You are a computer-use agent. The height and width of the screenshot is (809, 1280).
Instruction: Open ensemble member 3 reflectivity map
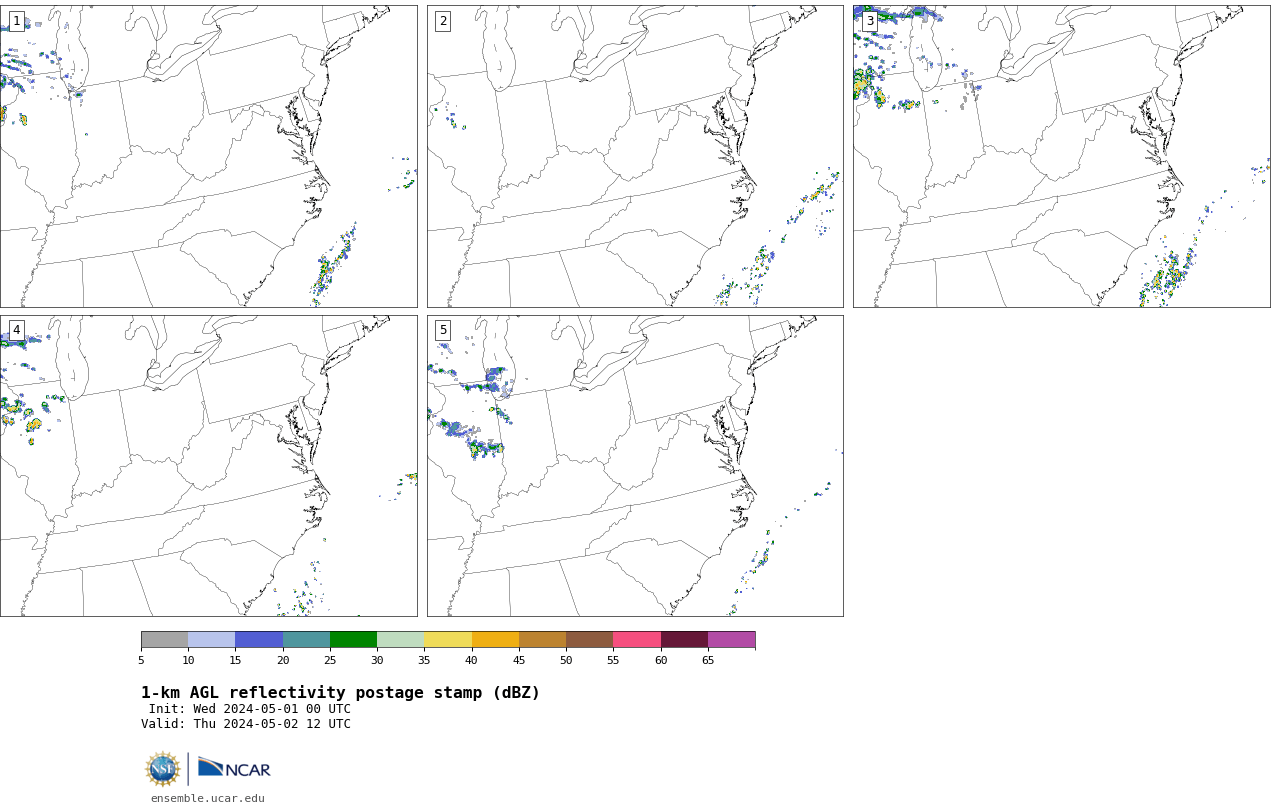point(1061,156)
